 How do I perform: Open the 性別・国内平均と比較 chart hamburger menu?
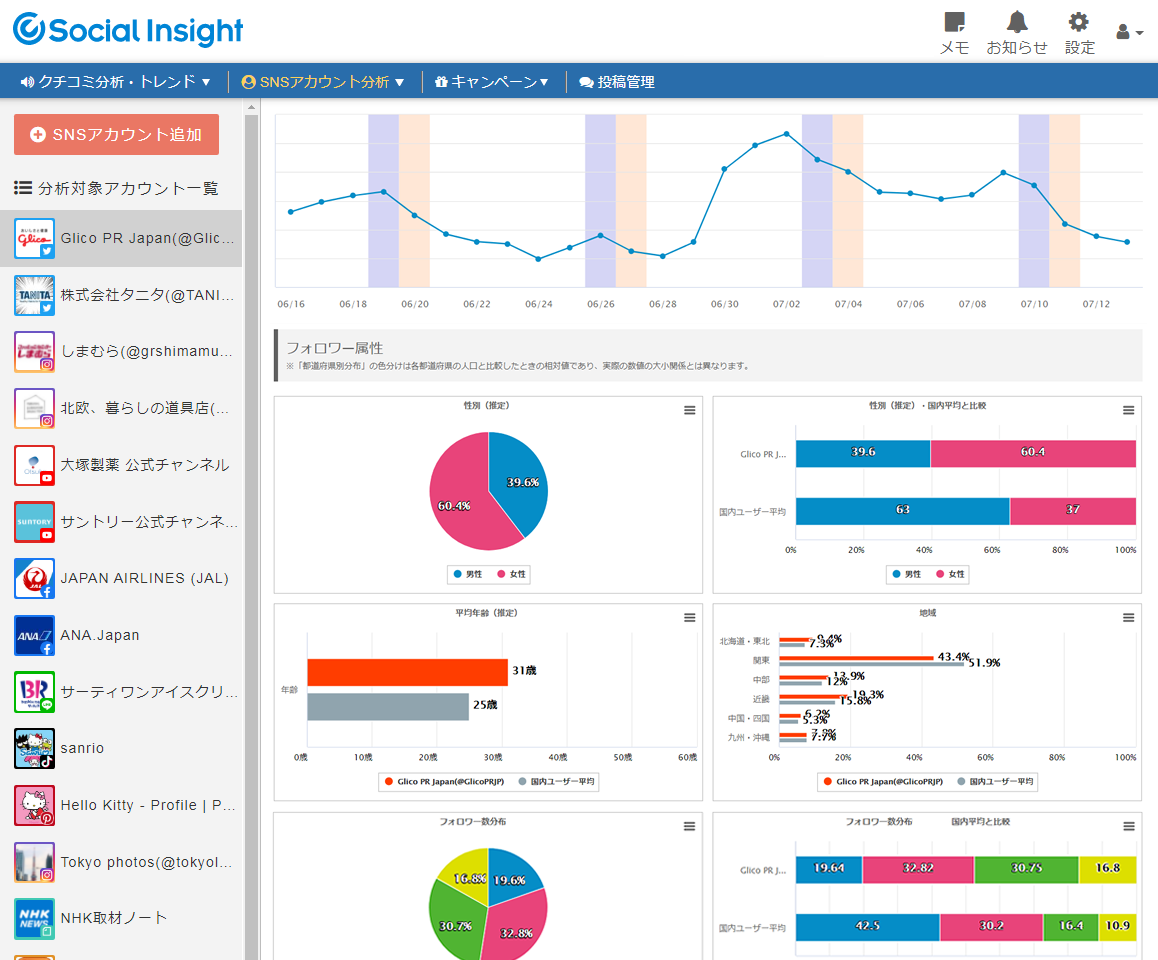pos(1128,411)
